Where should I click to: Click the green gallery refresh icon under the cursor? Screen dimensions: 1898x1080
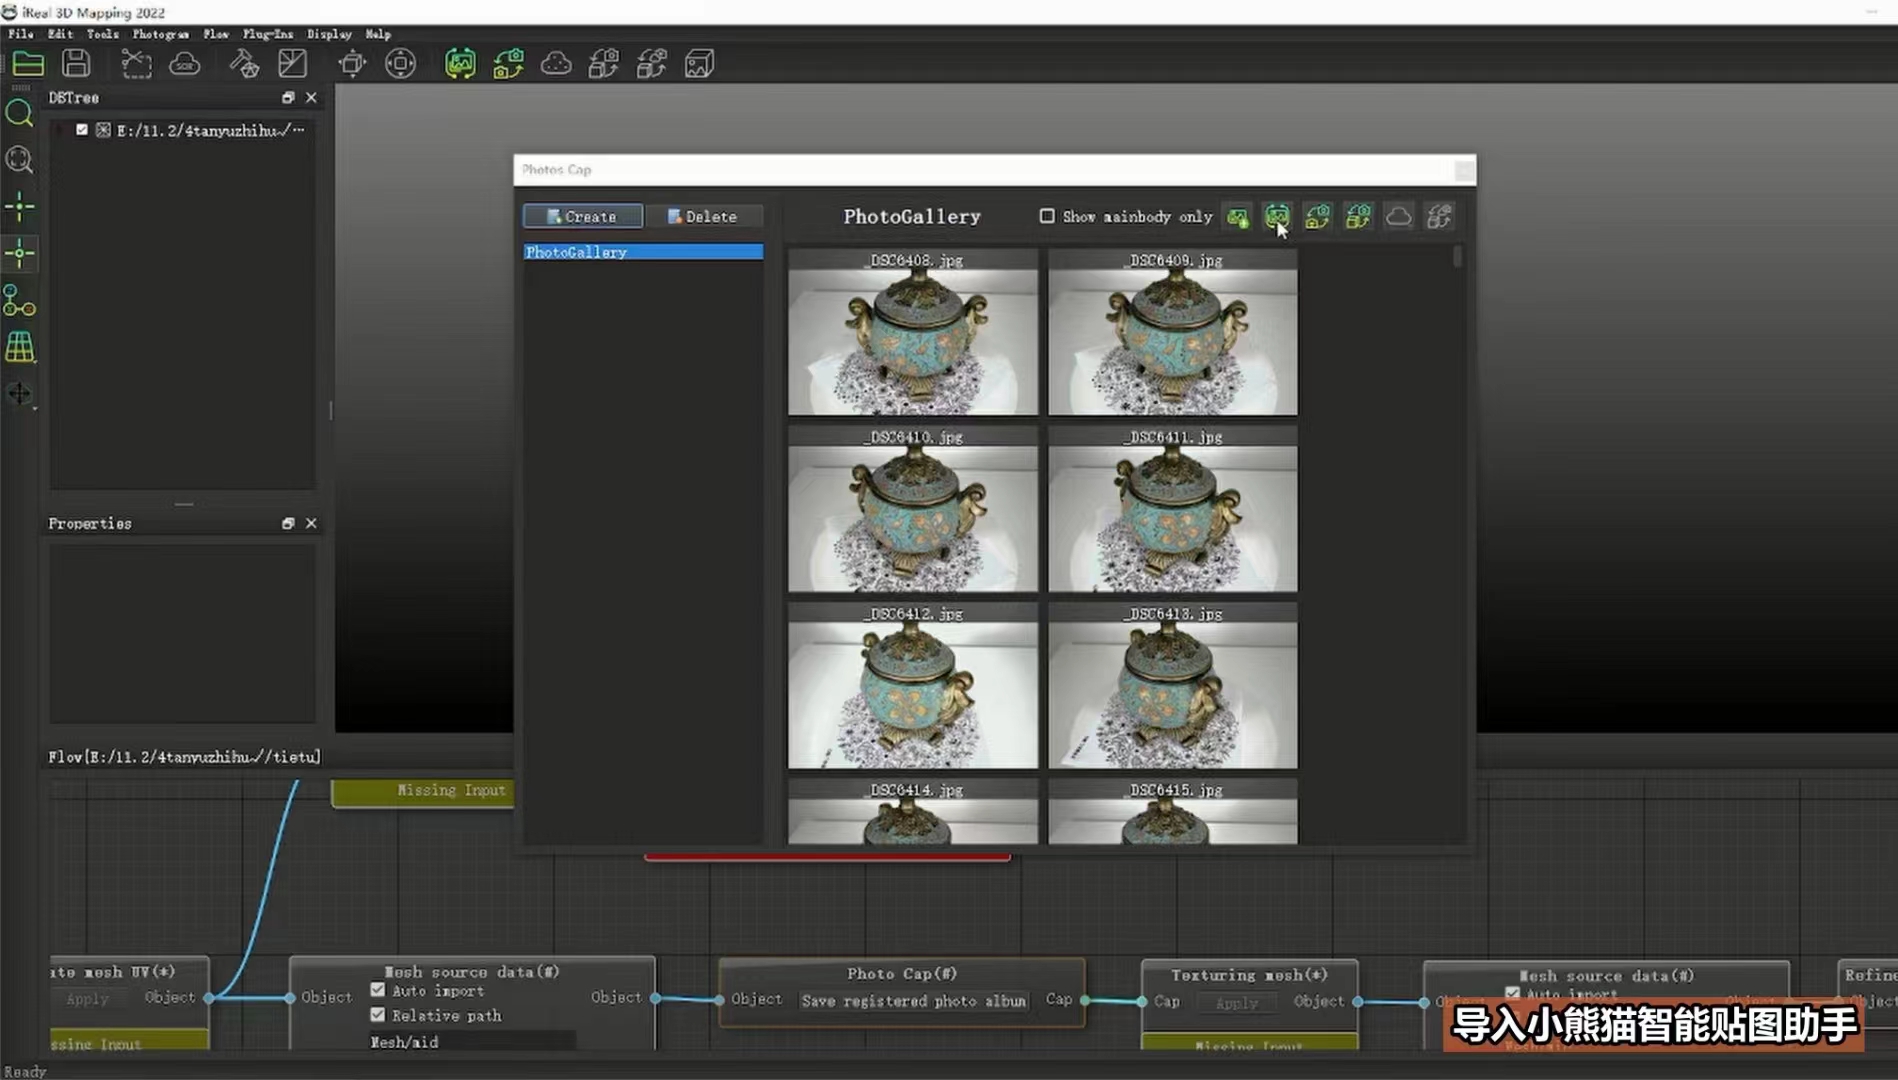coord(1277,216)
